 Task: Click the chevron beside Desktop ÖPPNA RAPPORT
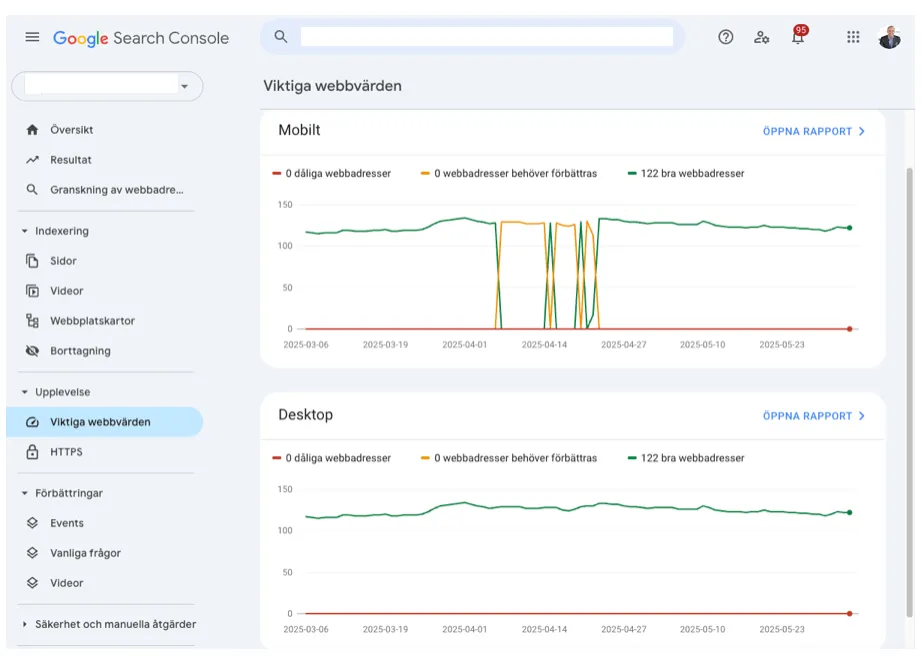coord(862,416)
